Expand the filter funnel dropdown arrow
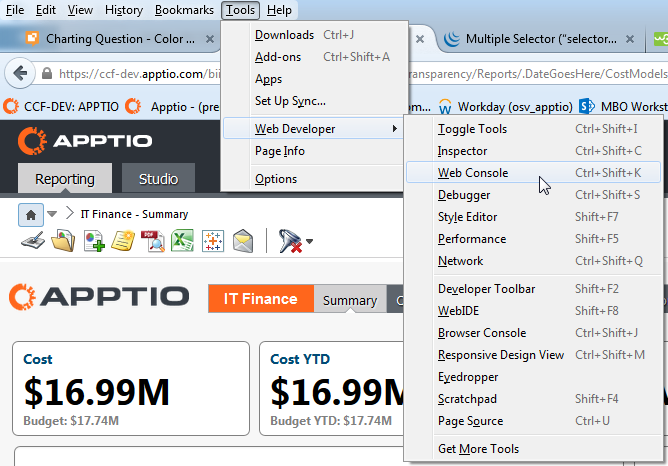The height and width of the screenshot is (466, 668). click(310, 241)
